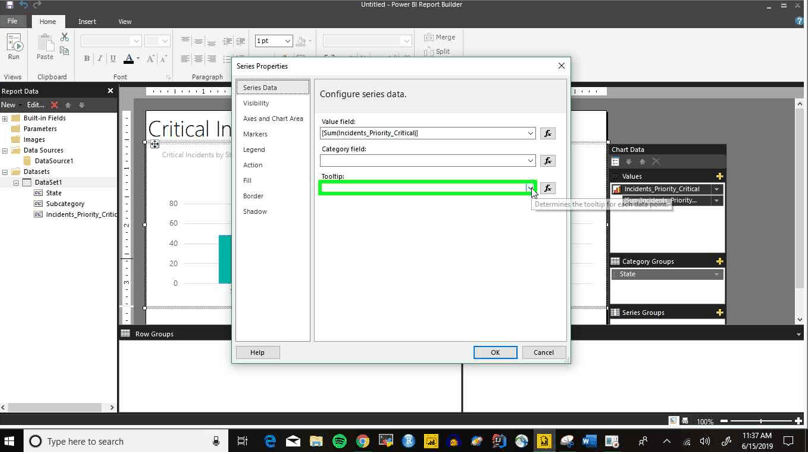Image resolution: width=808 pixels, height=454 pixels.
Task: Click the Split cells option
Action: 437,52
